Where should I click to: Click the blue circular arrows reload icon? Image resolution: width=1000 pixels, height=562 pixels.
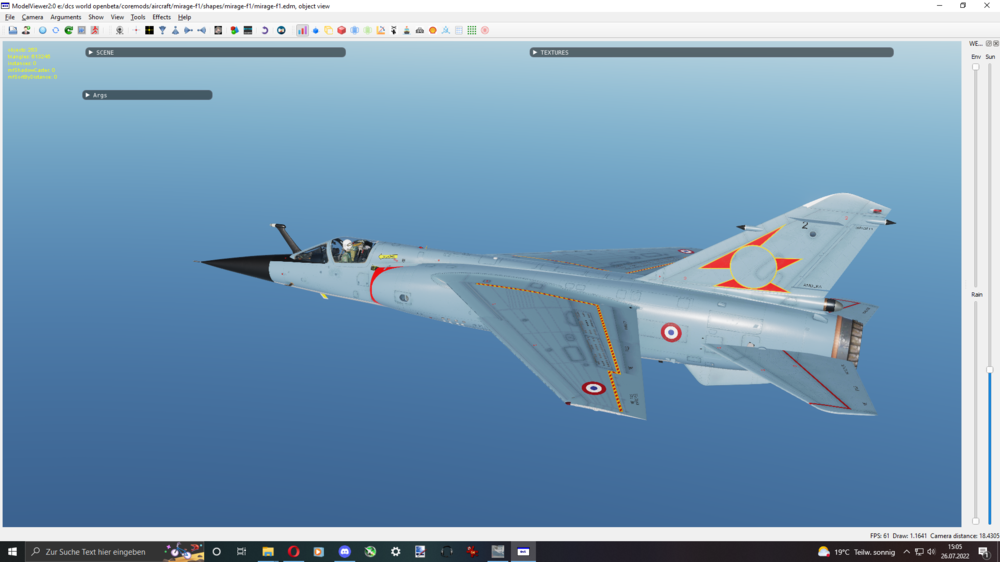(x=55, y=30)
